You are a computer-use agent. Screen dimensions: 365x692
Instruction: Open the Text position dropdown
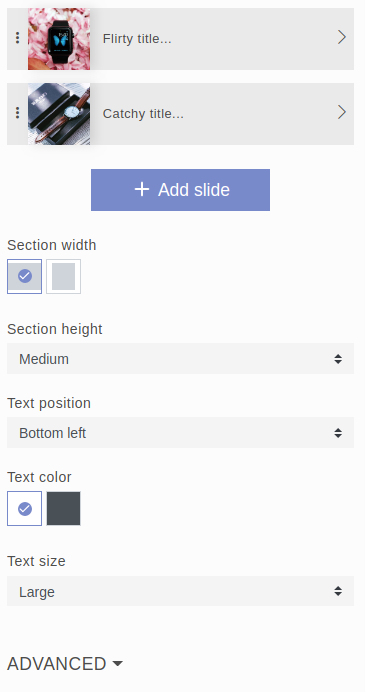point(181,433)
